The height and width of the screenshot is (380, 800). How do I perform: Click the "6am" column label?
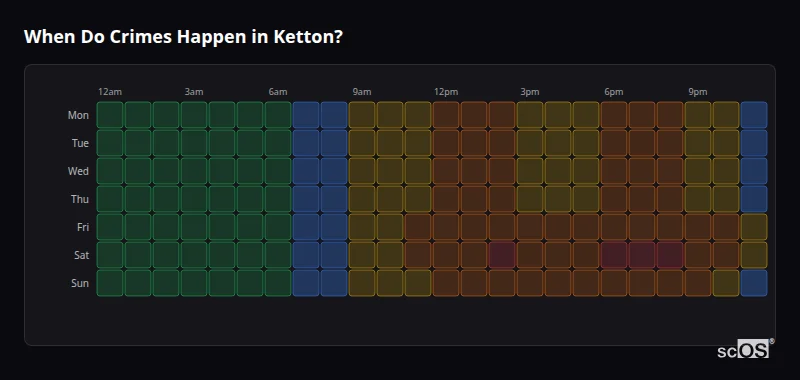278,92
